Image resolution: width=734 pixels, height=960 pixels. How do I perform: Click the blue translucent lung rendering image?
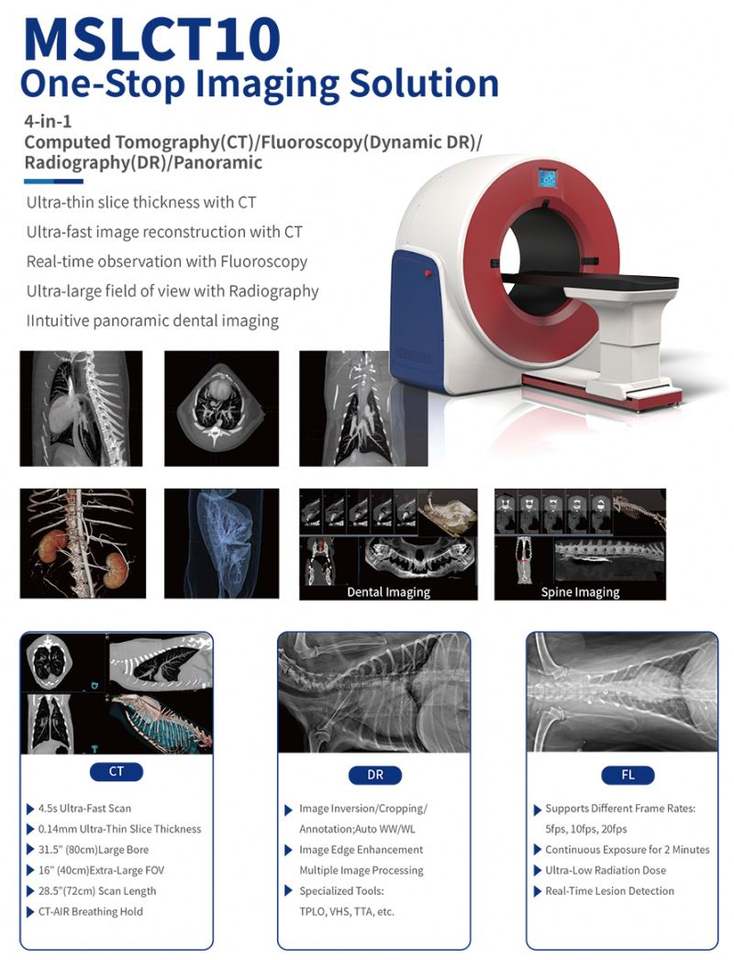click(x=222, y=543)
